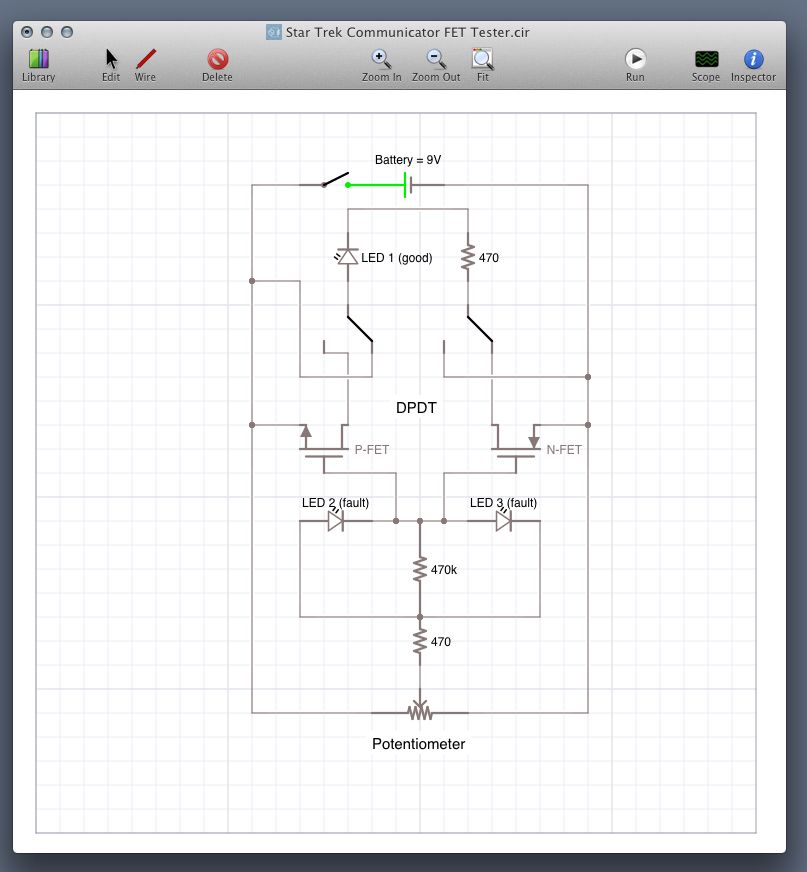Click the 'LED 3 (fault)' label
Screen dimensions: 807x872
pyautogui.click(x=503, y=503)
